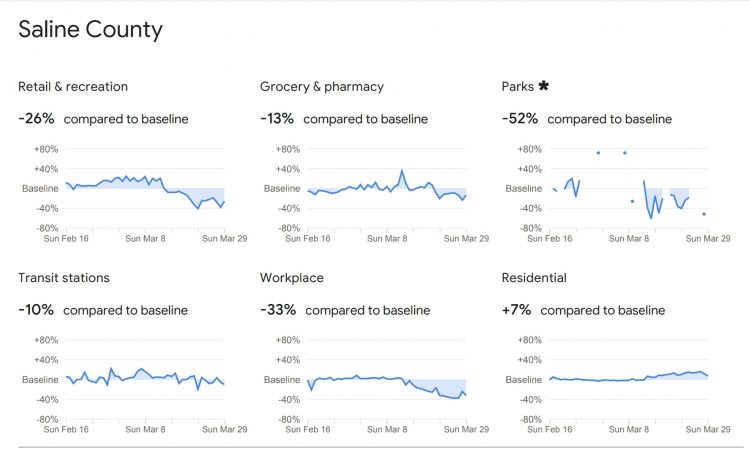
Task: Click the asterisk next to Parks
Action: click(544, 86)
